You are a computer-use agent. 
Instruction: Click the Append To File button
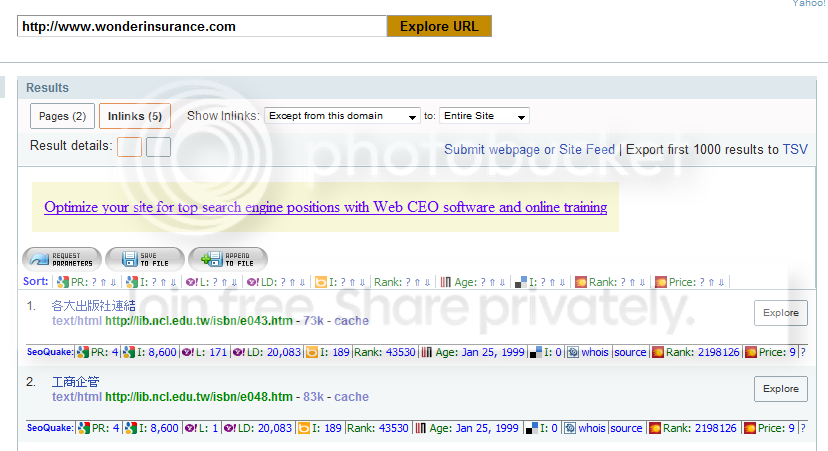[x=228, y=259]
